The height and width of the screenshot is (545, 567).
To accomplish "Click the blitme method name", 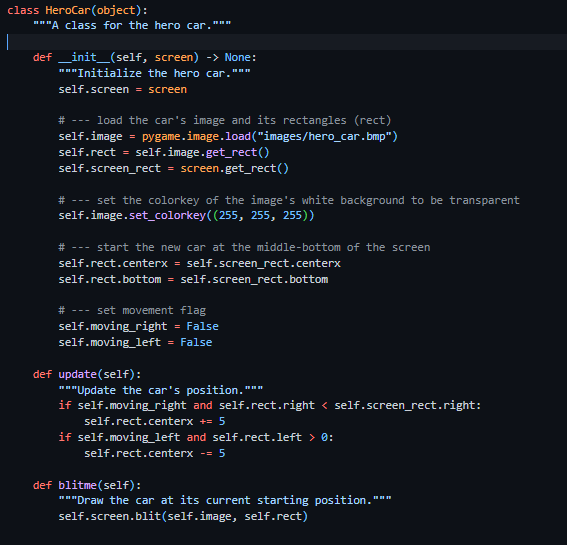I will [x=78, y=485].
